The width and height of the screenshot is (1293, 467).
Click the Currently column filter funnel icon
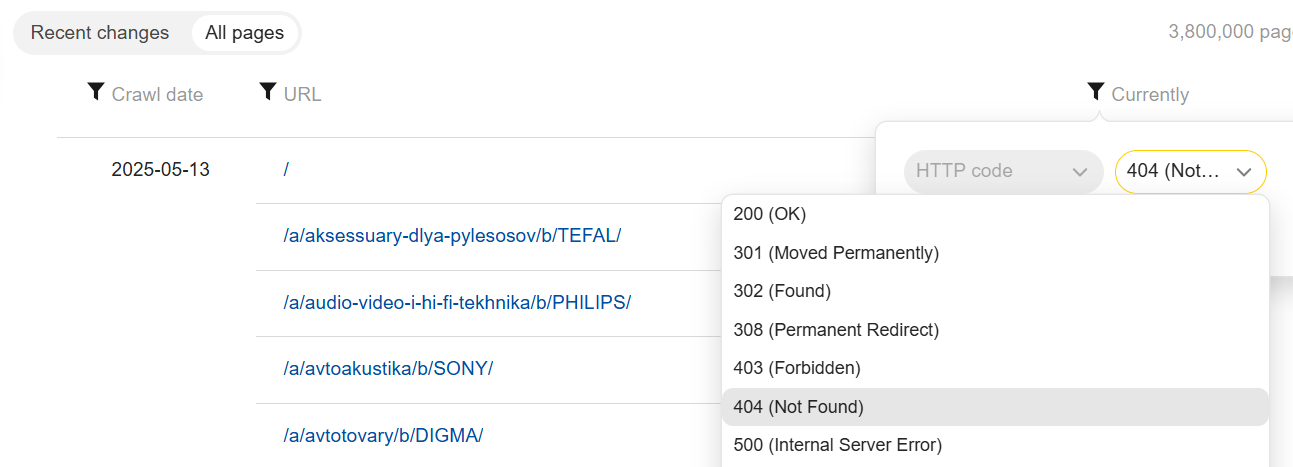1096,92
